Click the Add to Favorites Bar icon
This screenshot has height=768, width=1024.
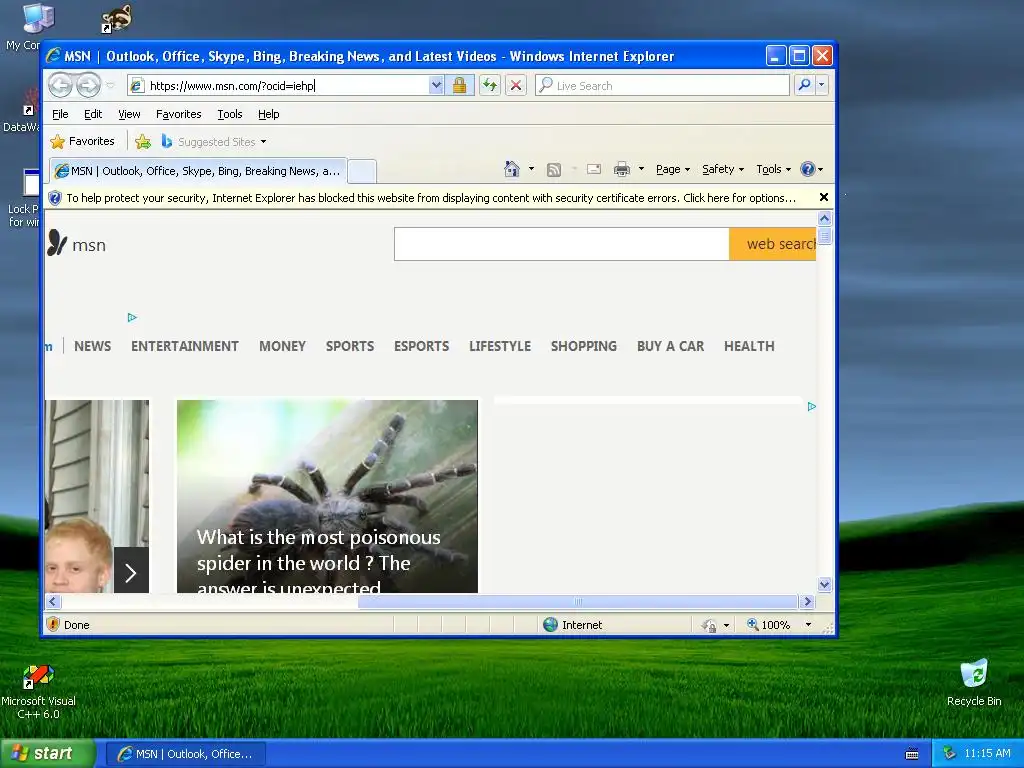coord(142,142)
